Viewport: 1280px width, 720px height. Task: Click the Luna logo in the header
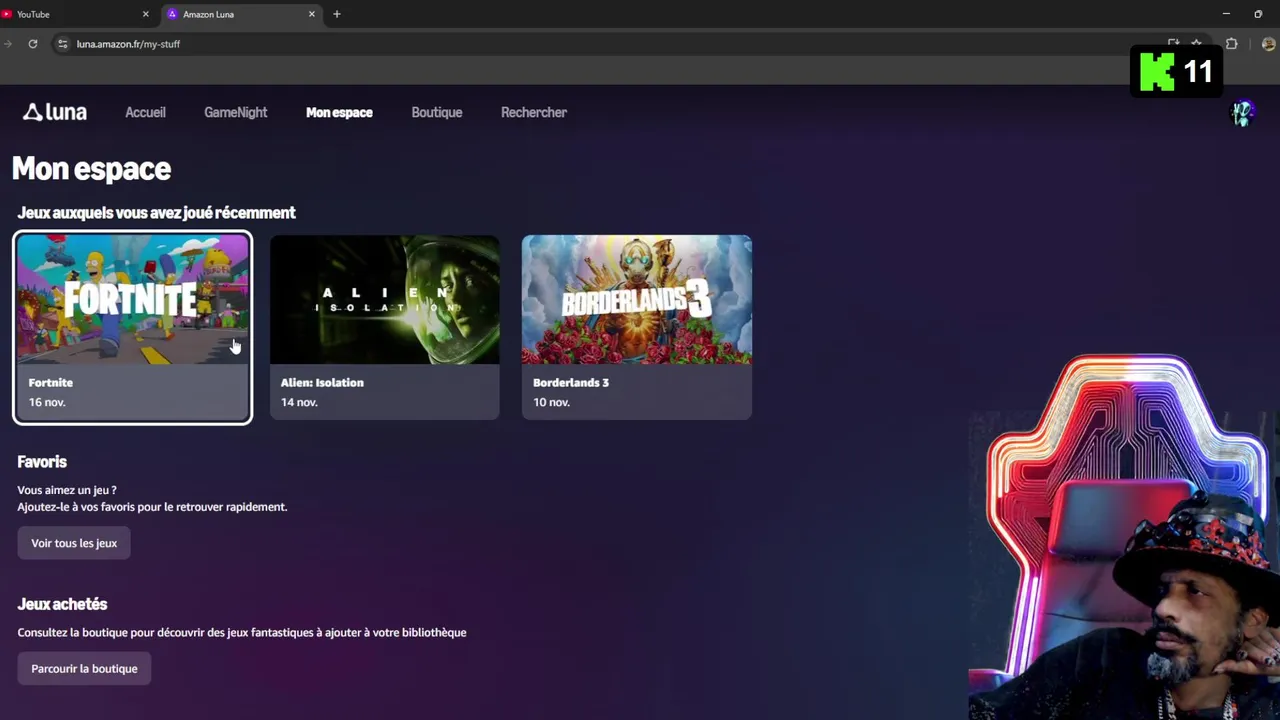point(55,112)
